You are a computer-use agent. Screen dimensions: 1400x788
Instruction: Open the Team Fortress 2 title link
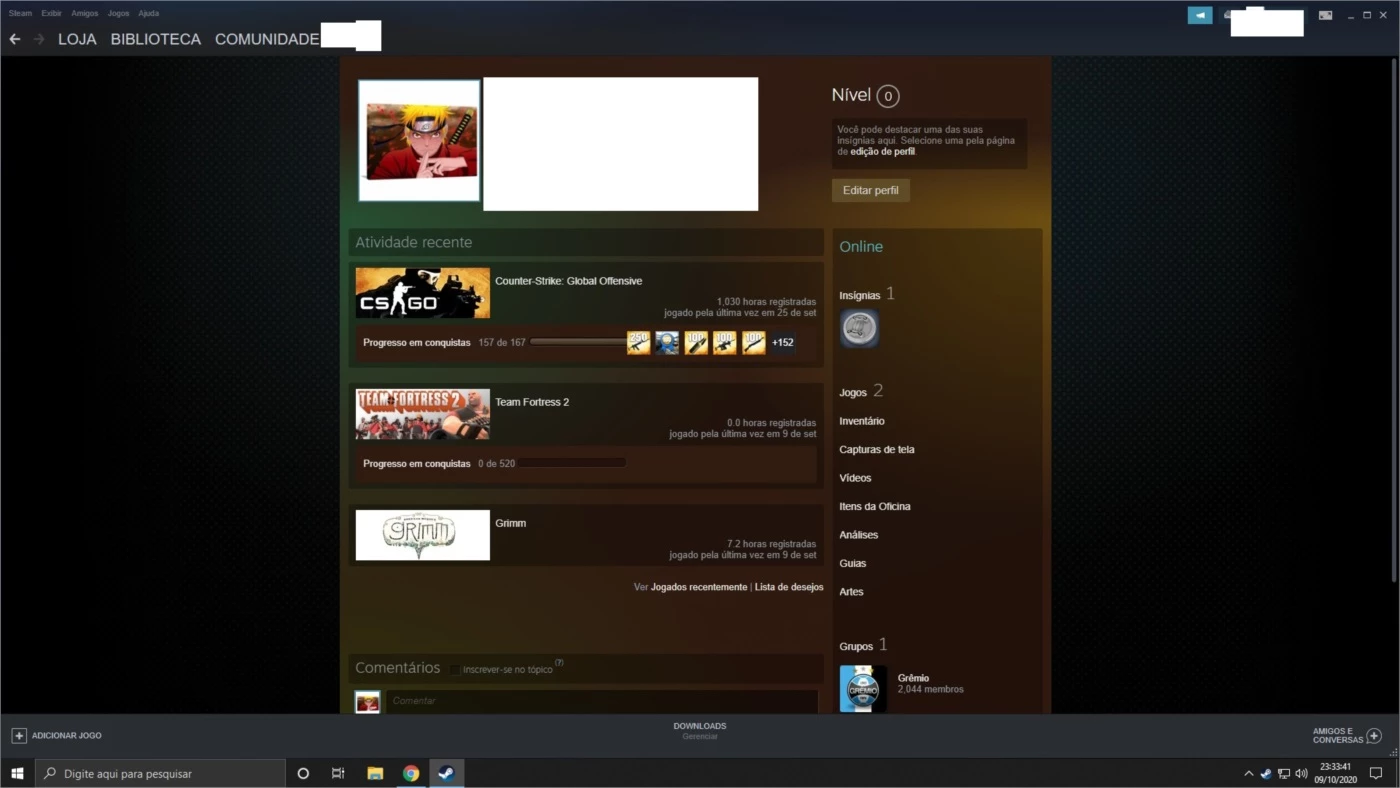point(532,402)
